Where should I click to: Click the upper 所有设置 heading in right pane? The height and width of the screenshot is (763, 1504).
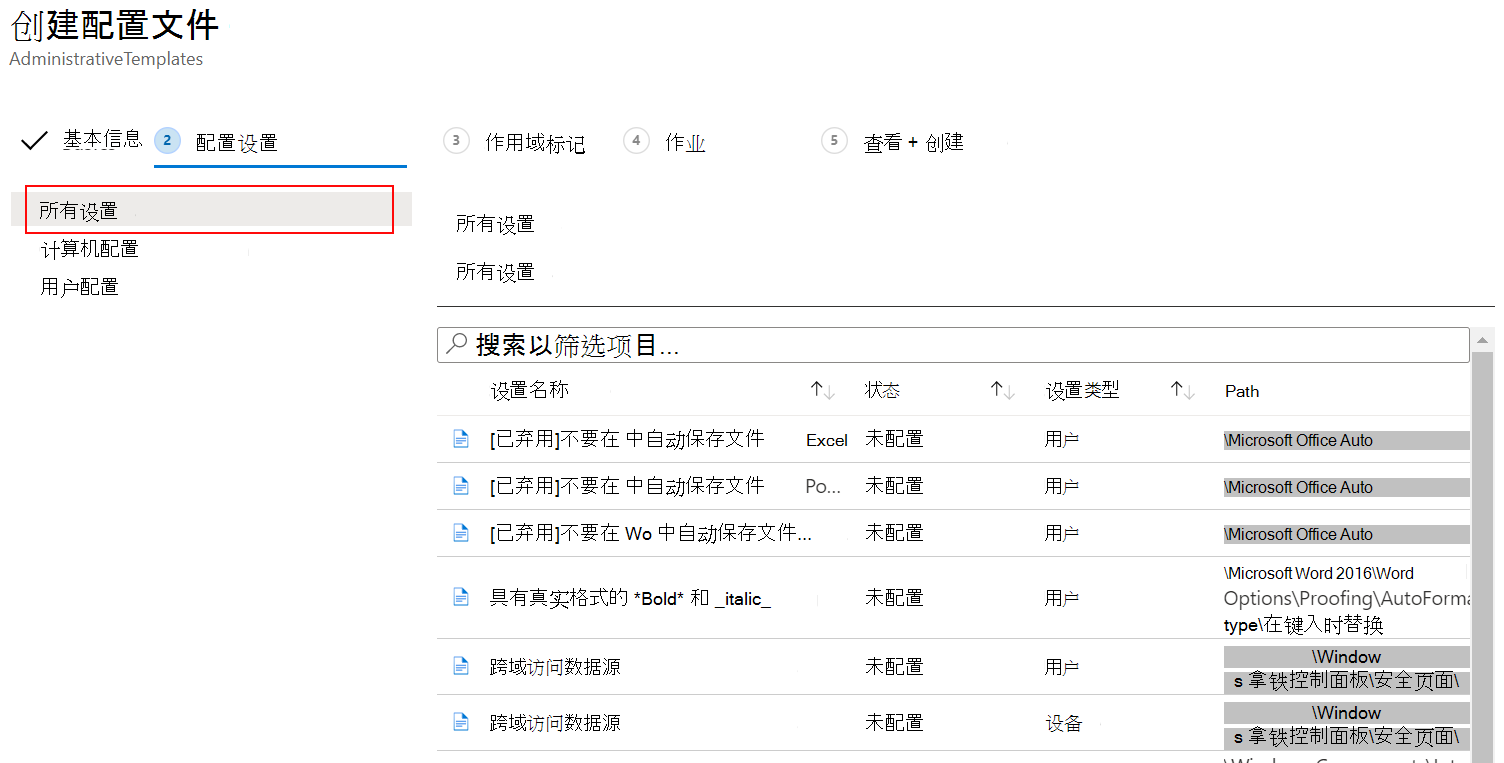495,224
